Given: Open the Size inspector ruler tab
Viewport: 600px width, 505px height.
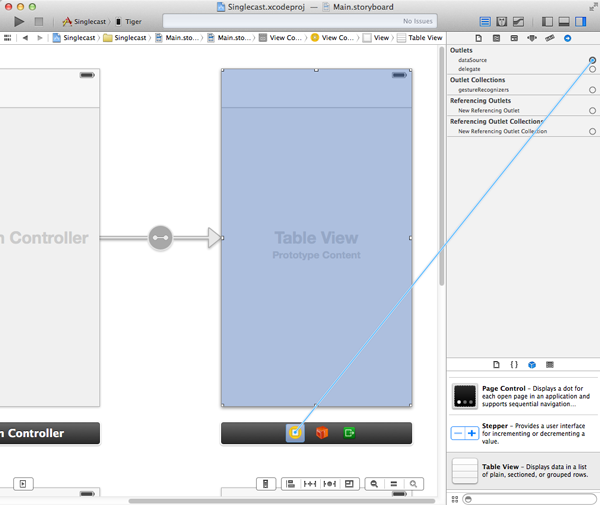Looking at the screenshot, I should tap(550, 38).
